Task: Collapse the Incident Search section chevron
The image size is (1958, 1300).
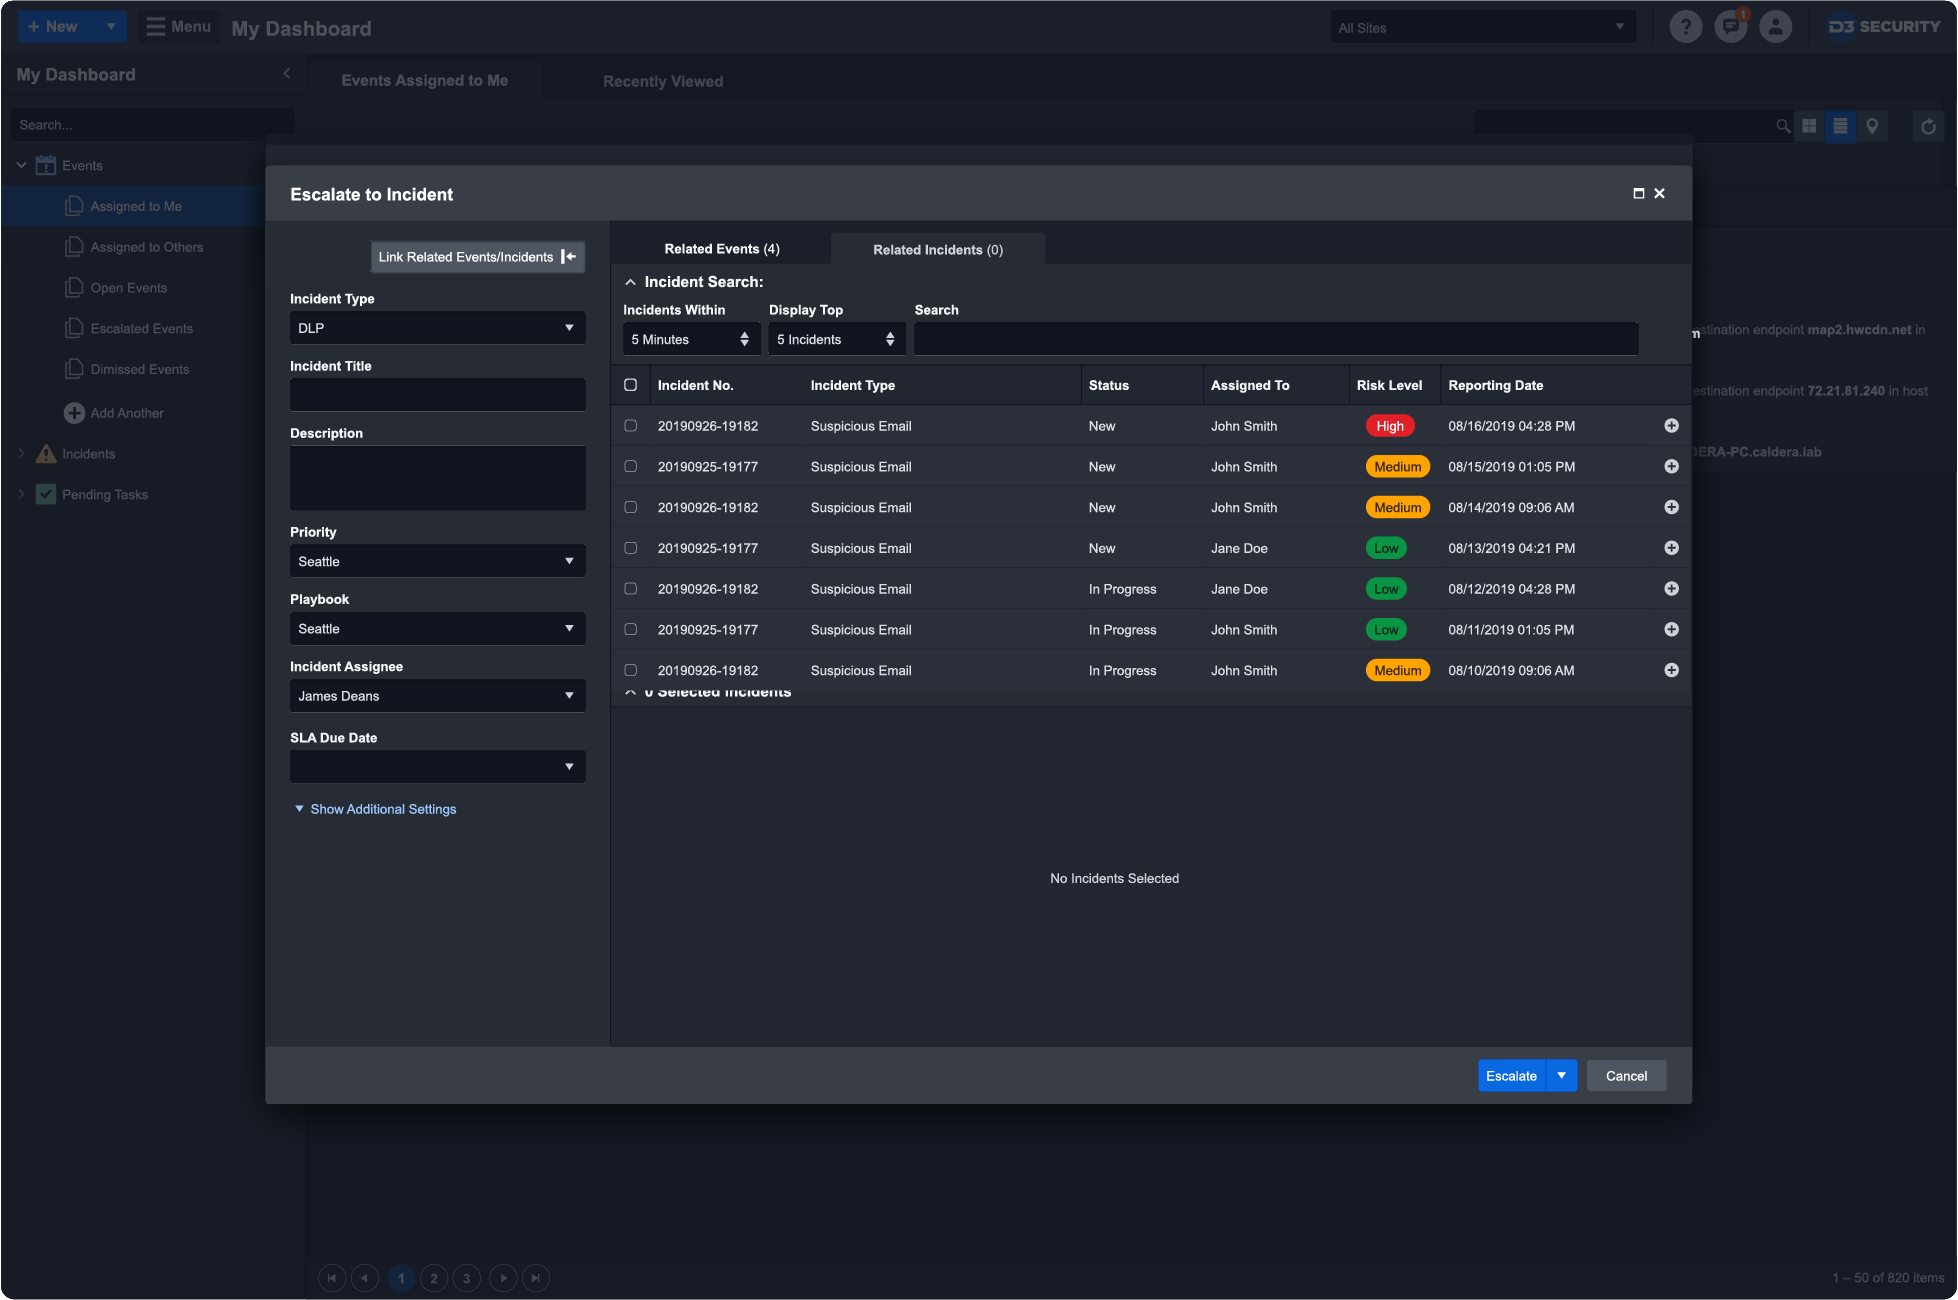Action: point(630,283)
